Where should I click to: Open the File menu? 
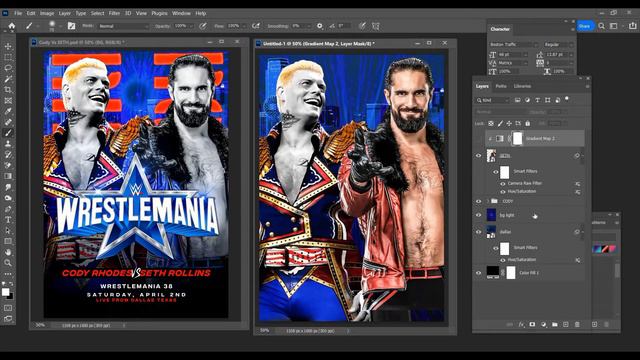tap(18, 13)
